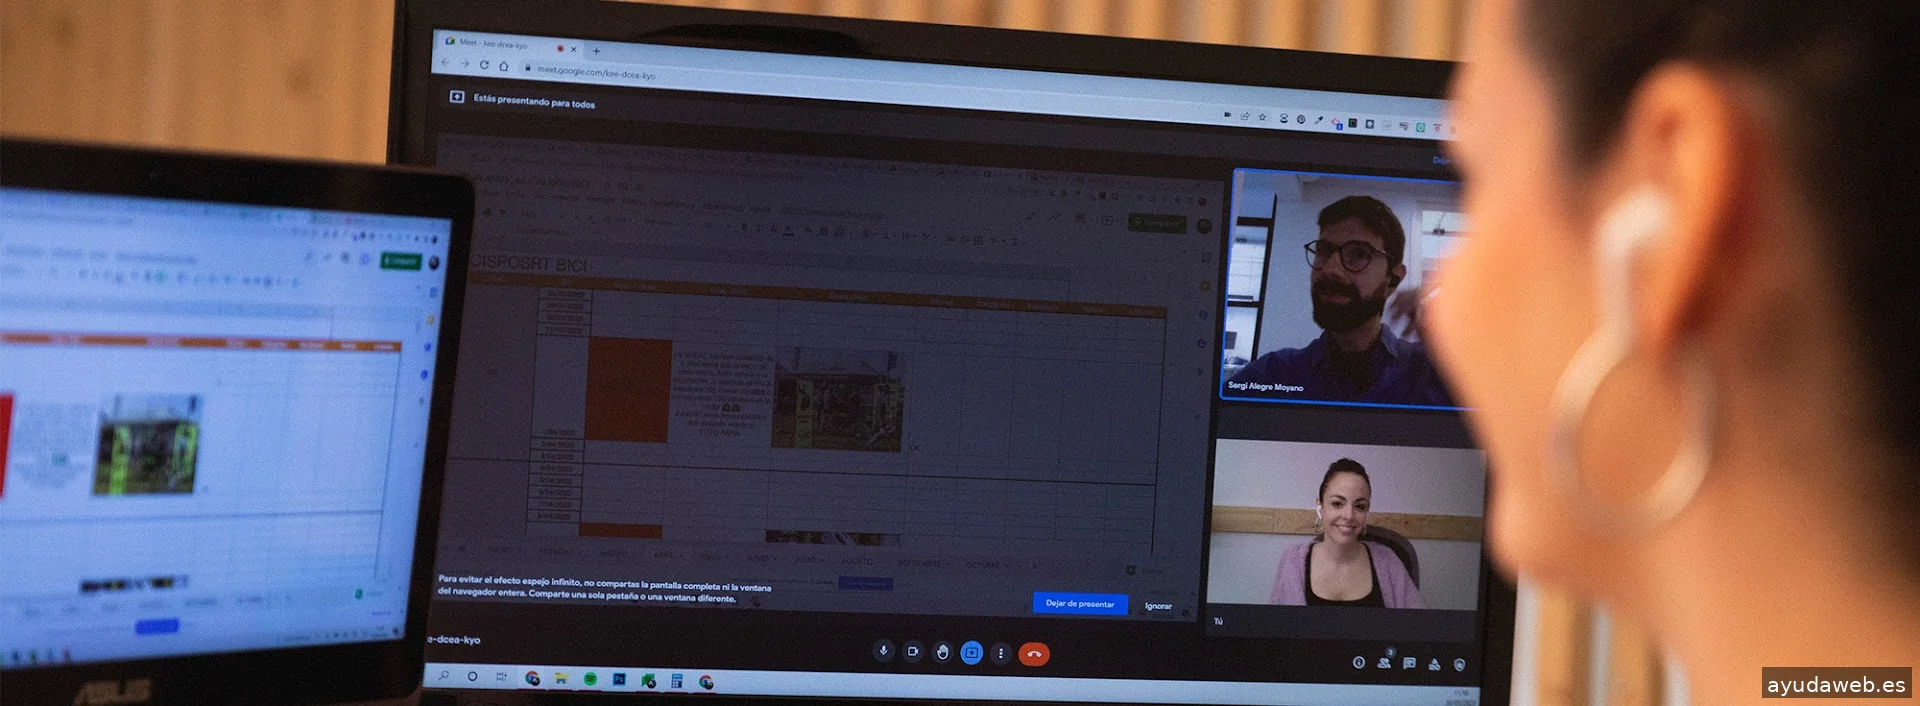Open Spotify from the Windows taskbar
Image resolution: width=1920 pixels, height=706 pixels.
(x=590, y=680)
